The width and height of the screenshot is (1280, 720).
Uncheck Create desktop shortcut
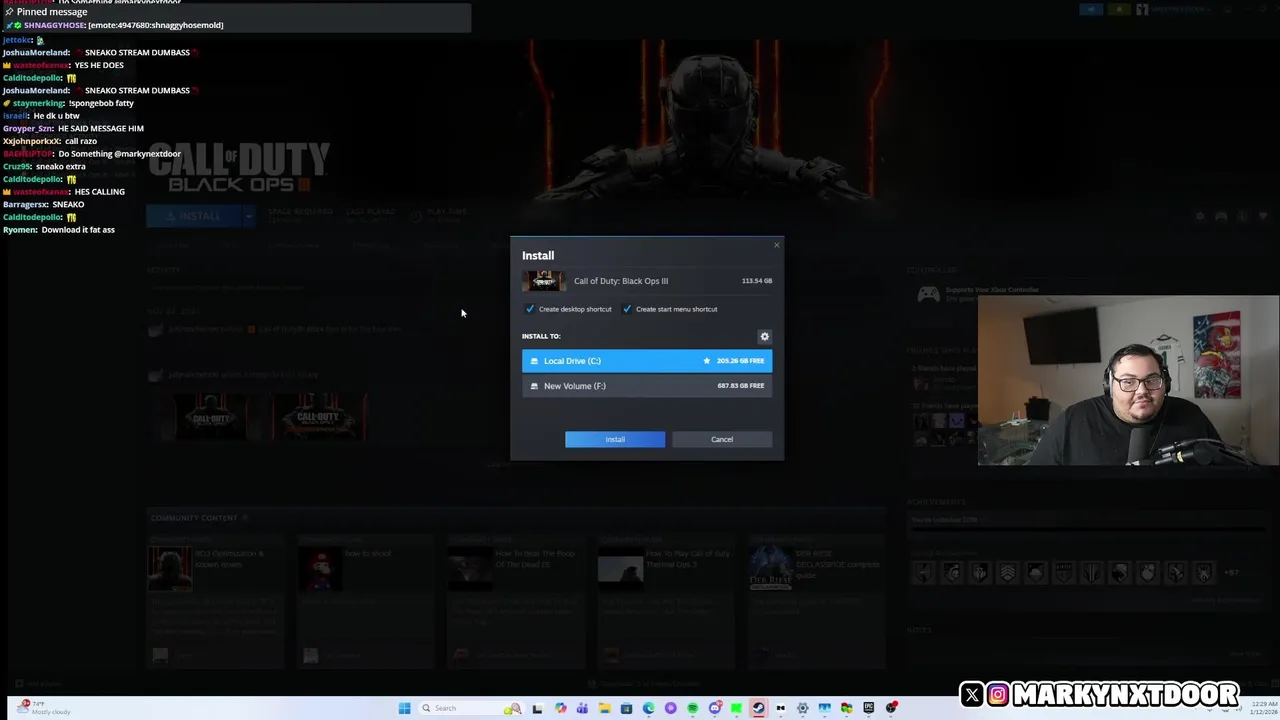pyautogui.click(x=530, y=309)
